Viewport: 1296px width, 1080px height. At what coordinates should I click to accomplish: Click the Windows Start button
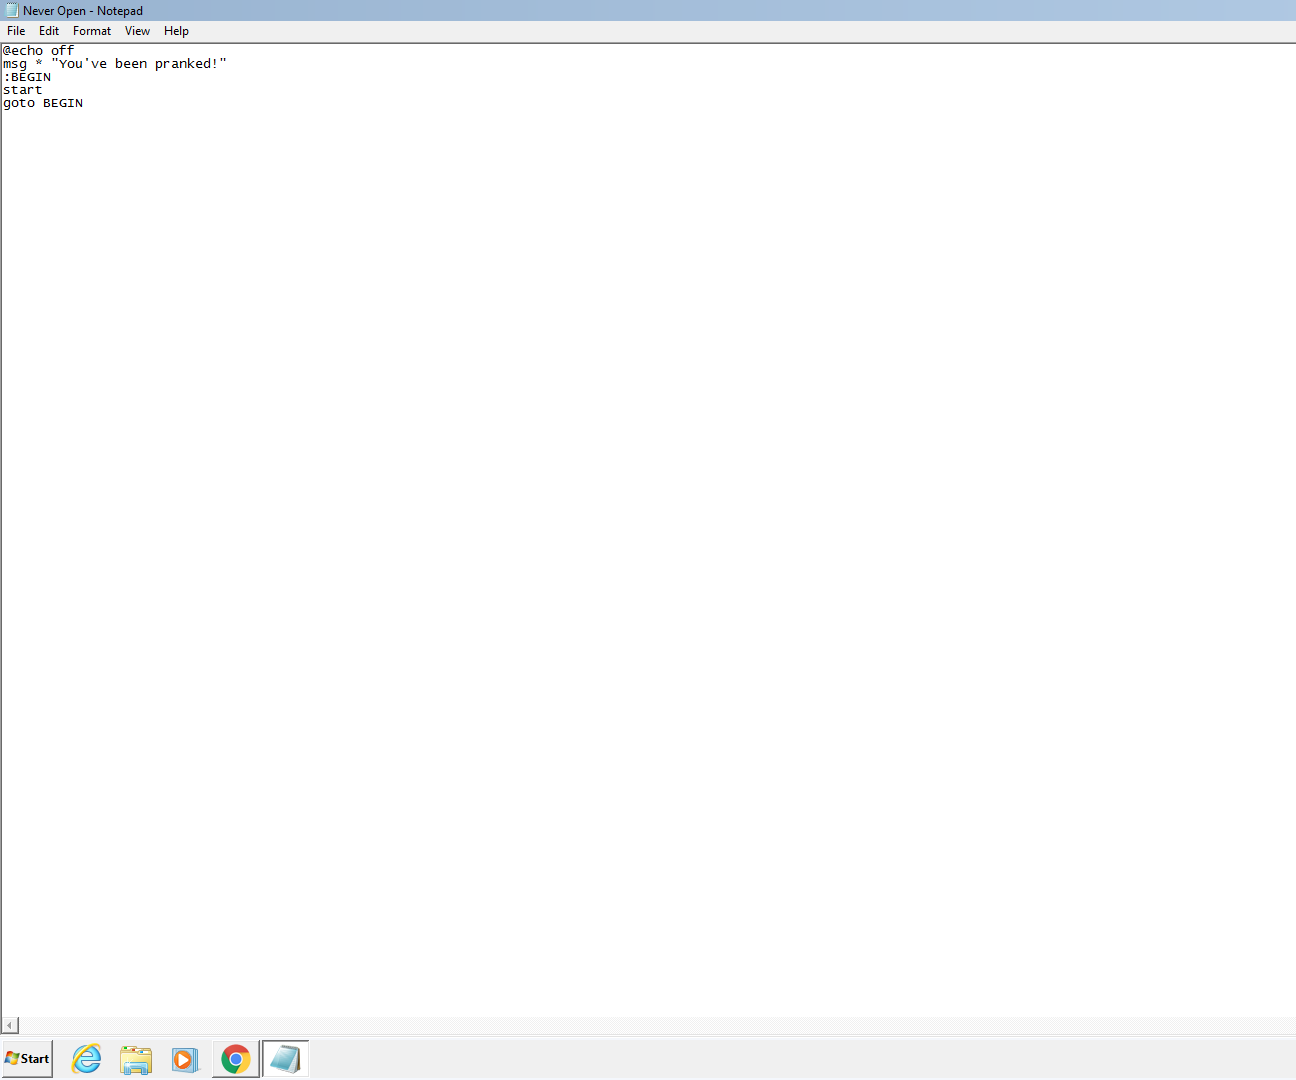click(27, 1058)
